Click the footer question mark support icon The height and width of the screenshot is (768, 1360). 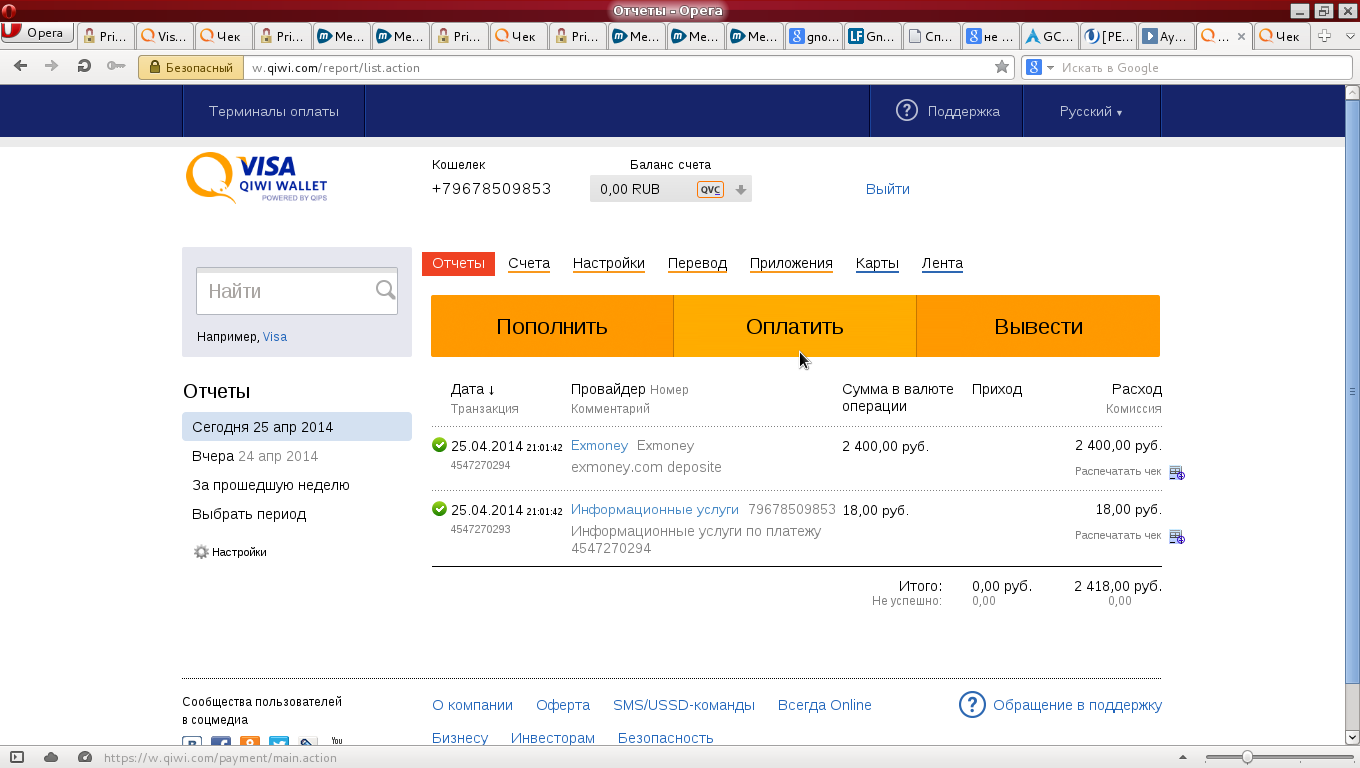972,705
